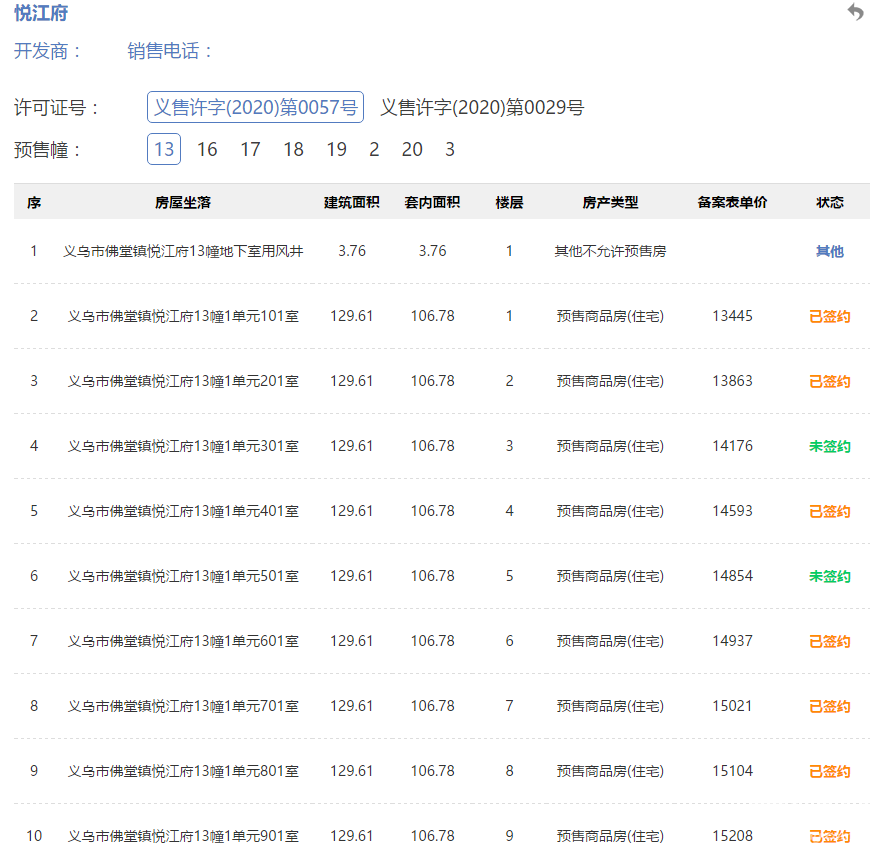Viewport: 888px width, 852px height.
Task: Click 已签约 status for 201室
Action: (830, 381)
